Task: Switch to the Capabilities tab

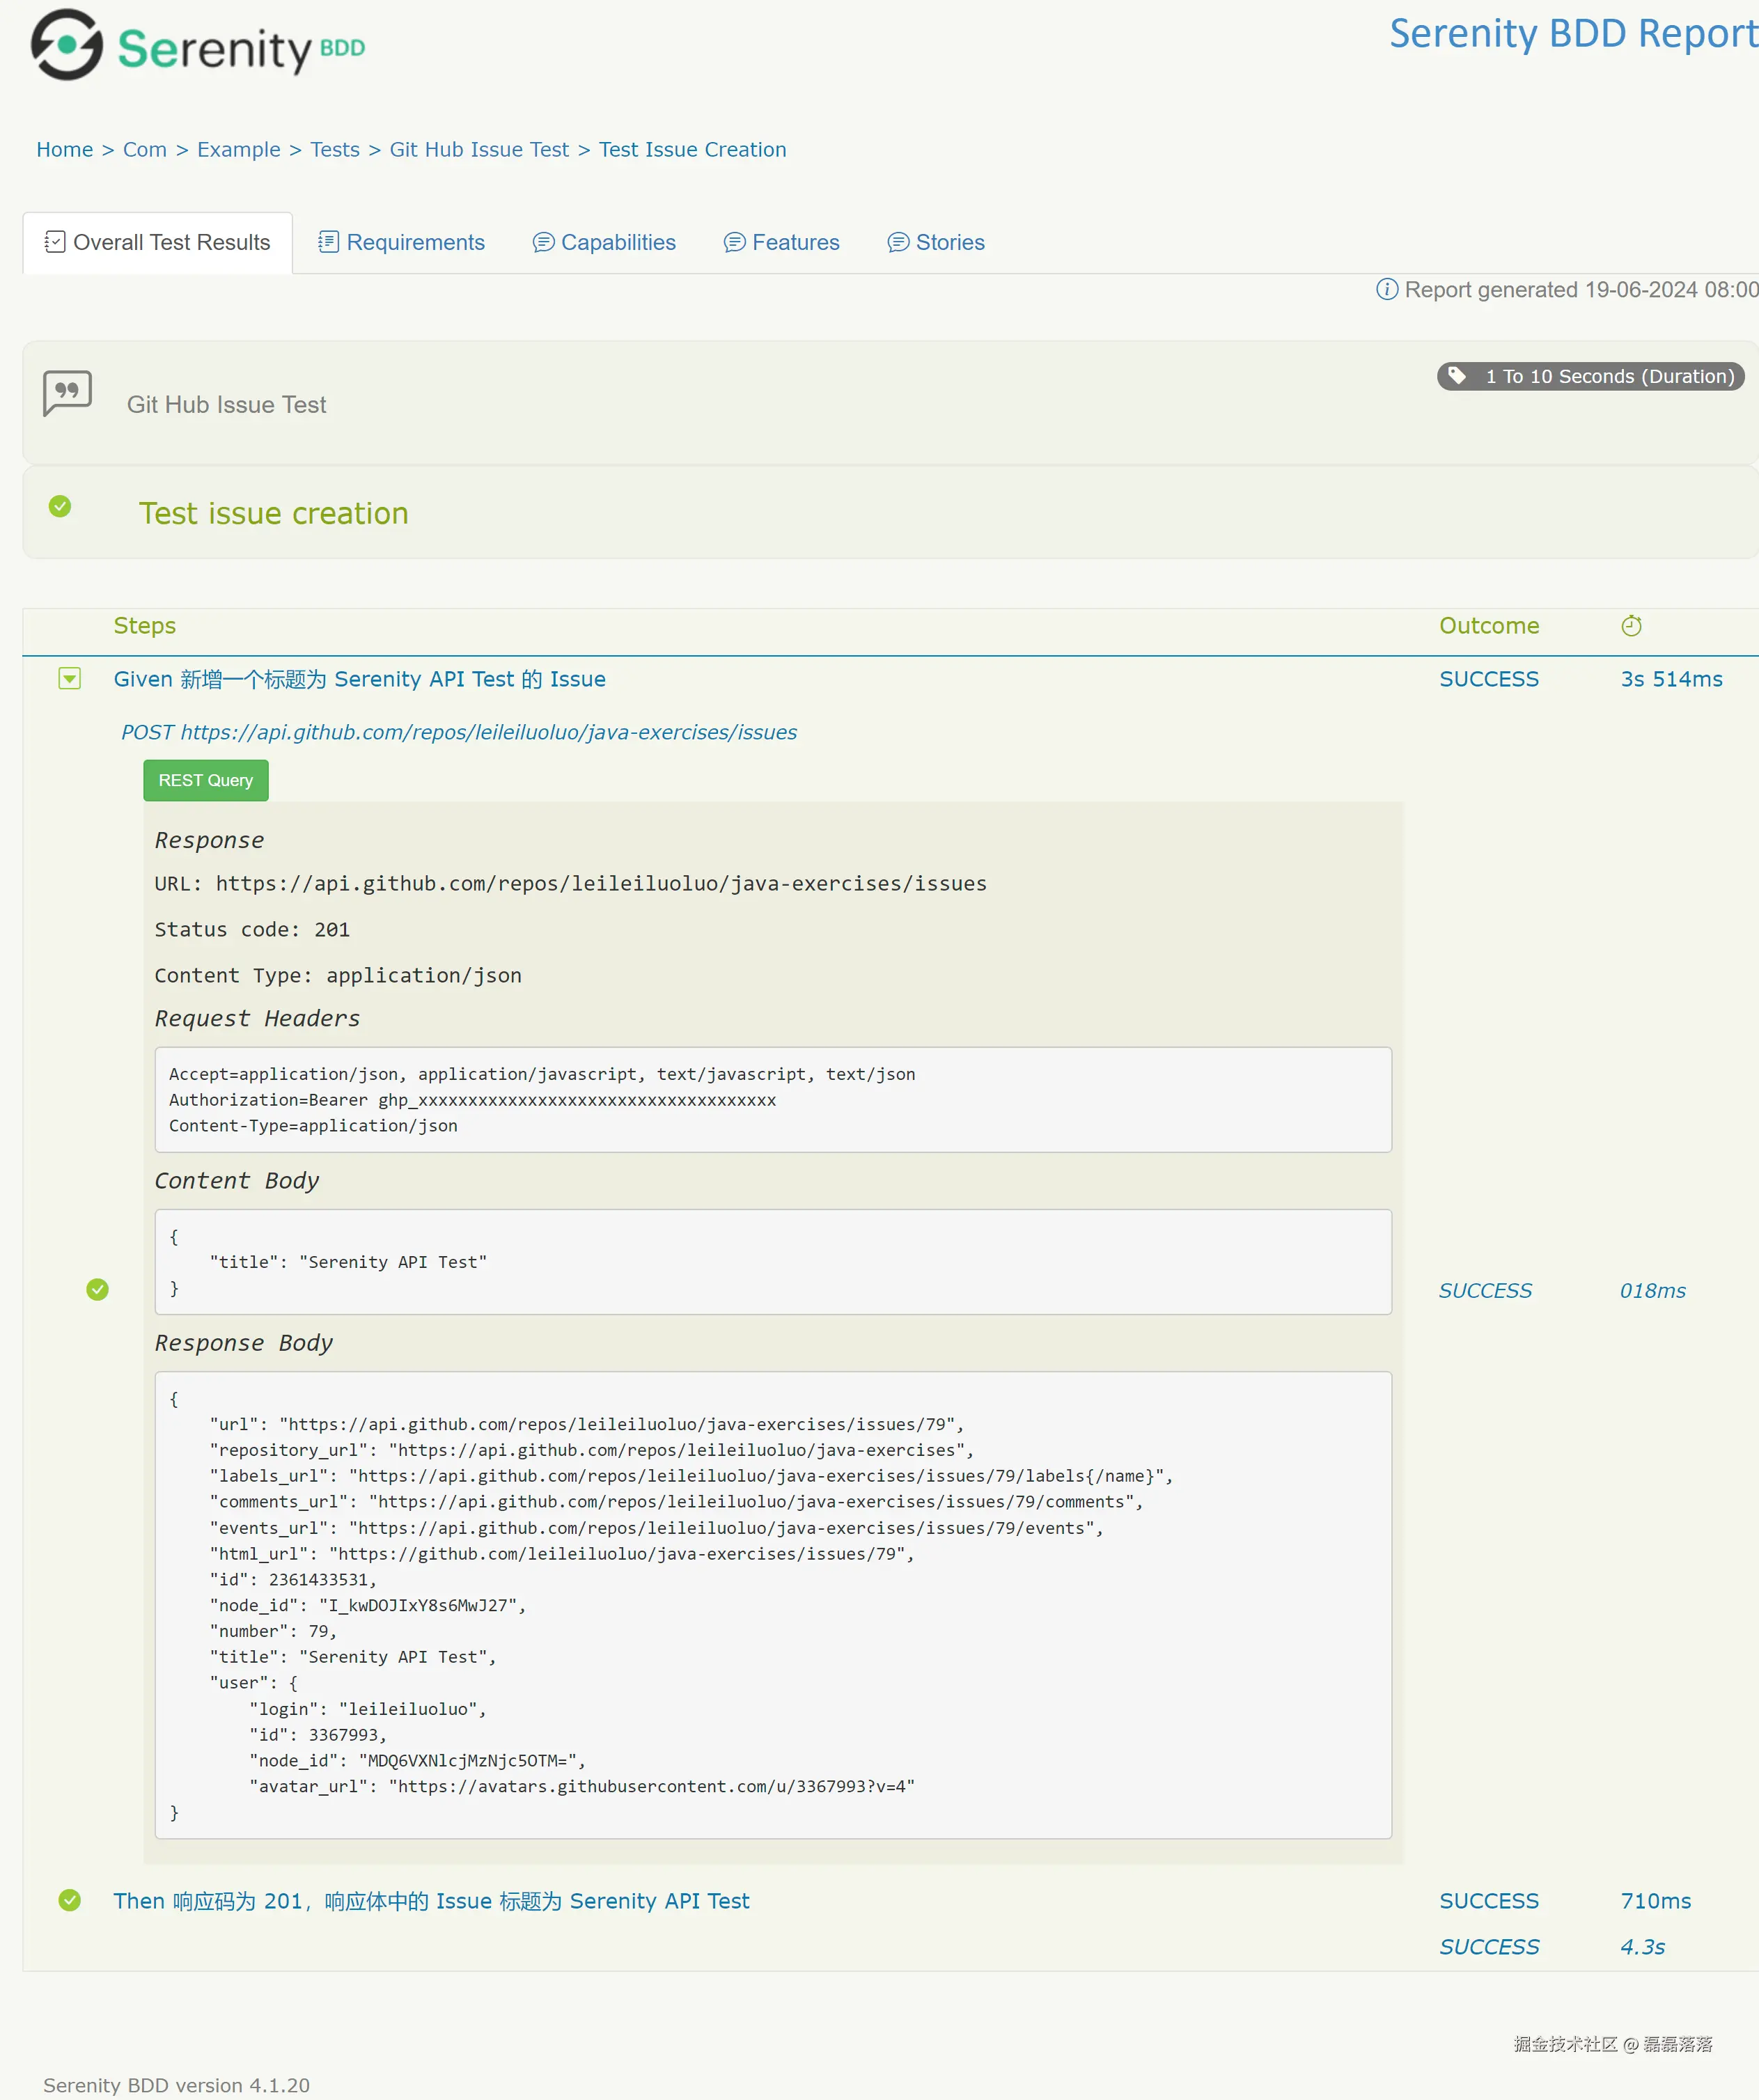Action: [x=604, y=242]
